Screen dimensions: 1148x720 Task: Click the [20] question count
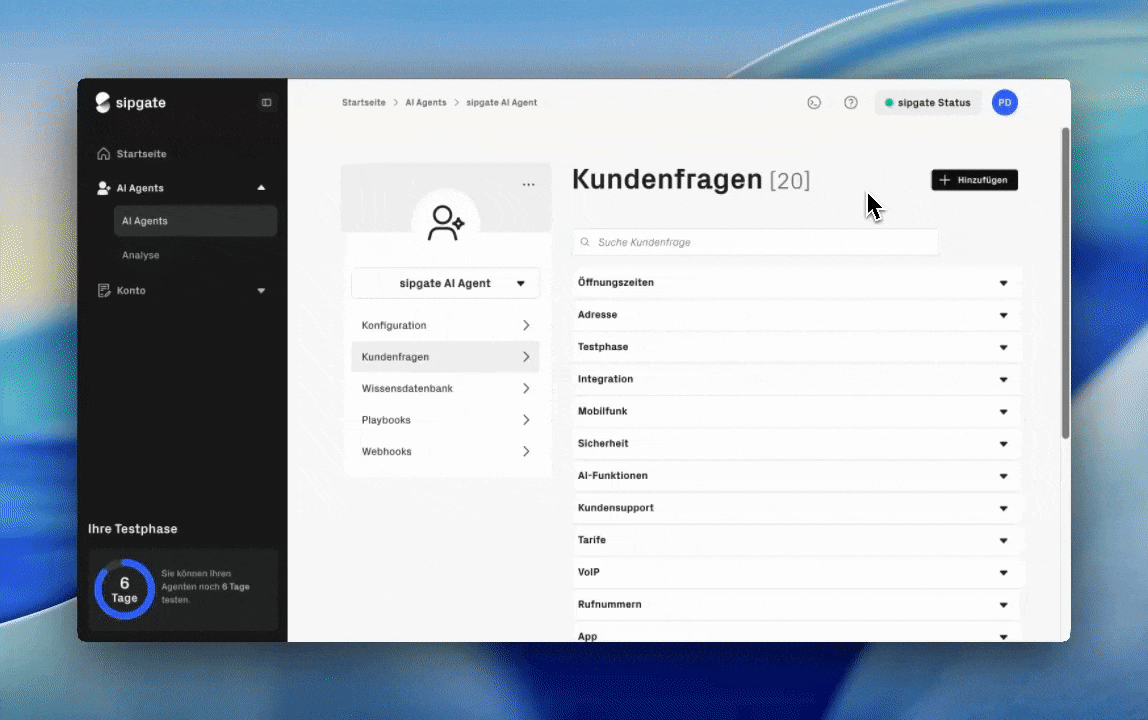click(790, 181)
